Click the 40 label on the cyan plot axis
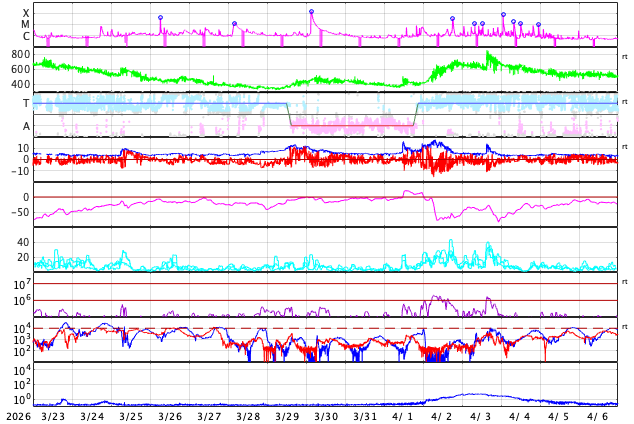 (23, 242)
